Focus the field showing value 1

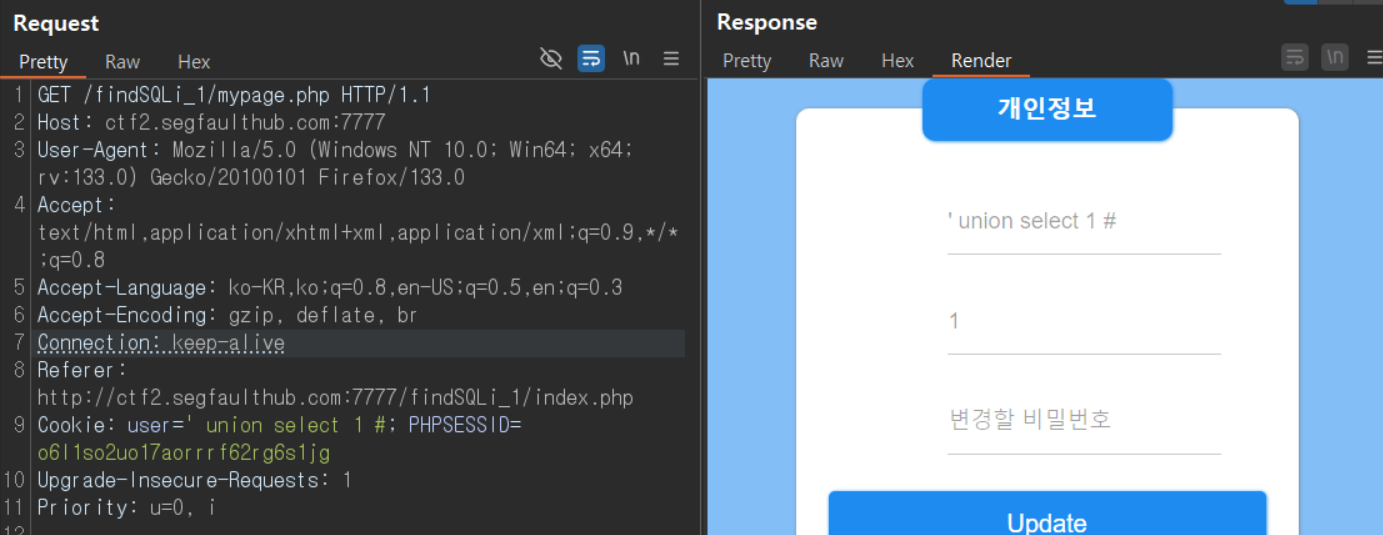[1084, 321]
